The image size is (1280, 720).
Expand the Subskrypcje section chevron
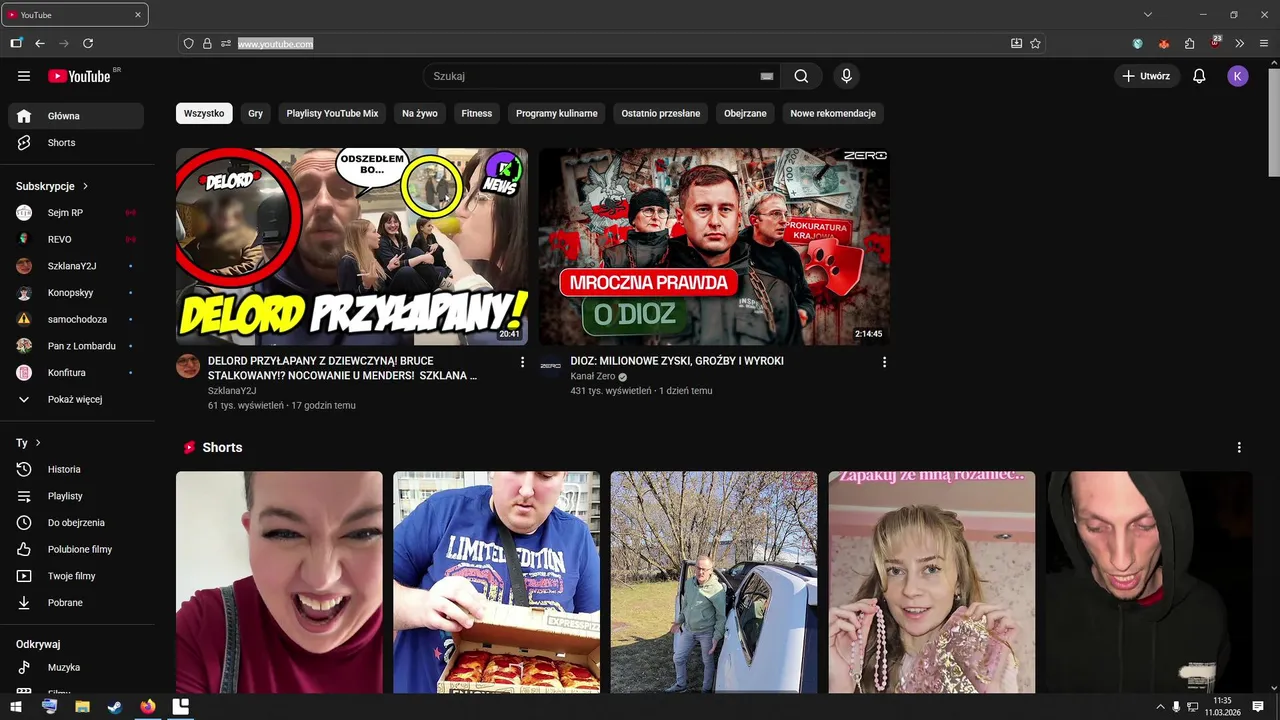pyautogui.click(x=85, y=186)
